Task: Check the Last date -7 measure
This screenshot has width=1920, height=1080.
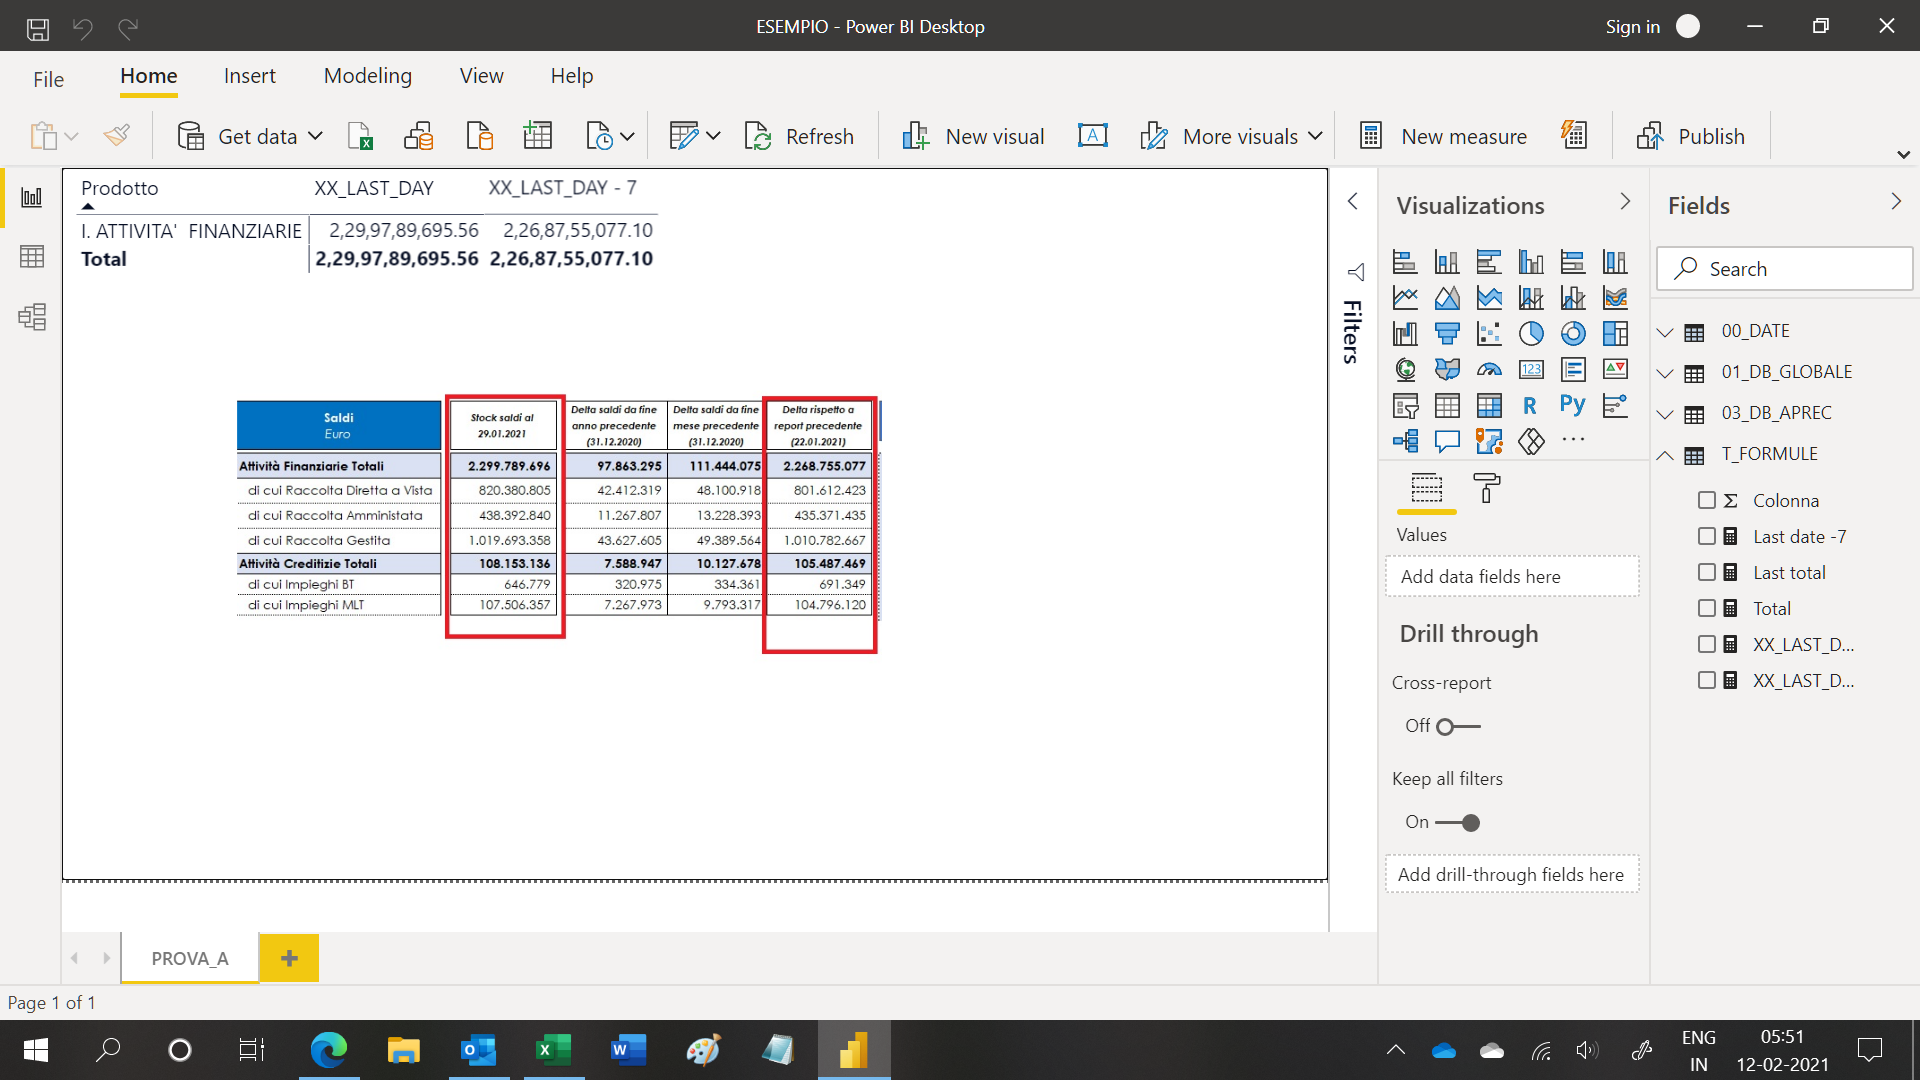Action: 1707,536
